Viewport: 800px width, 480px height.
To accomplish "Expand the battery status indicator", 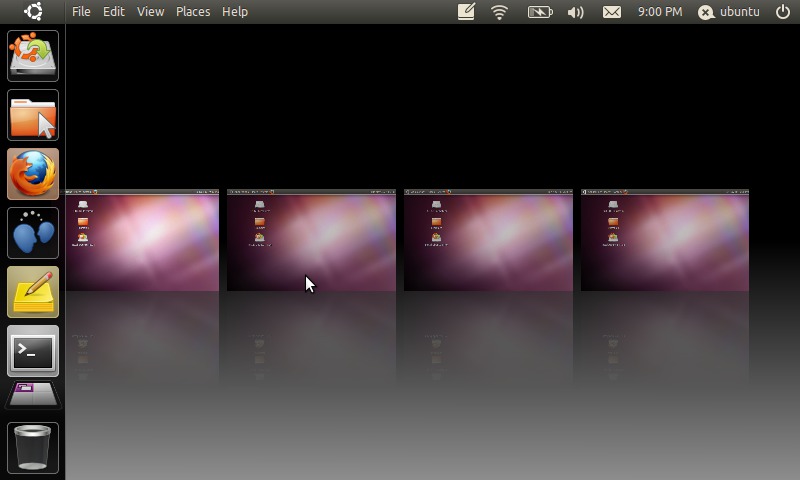I will tap(539, 12).
